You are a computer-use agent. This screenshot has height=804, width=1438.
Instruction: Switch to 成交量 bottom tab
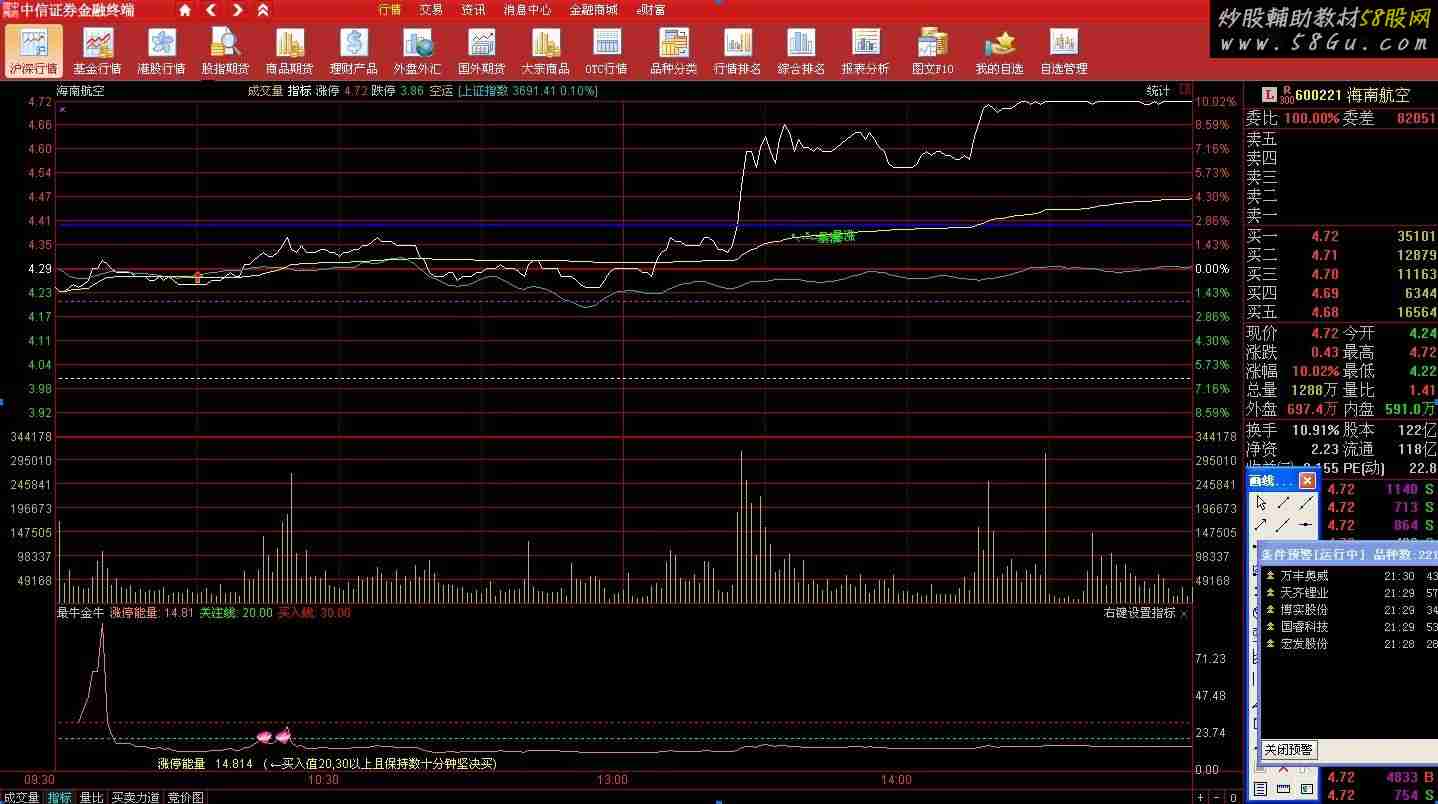point(20,797)
